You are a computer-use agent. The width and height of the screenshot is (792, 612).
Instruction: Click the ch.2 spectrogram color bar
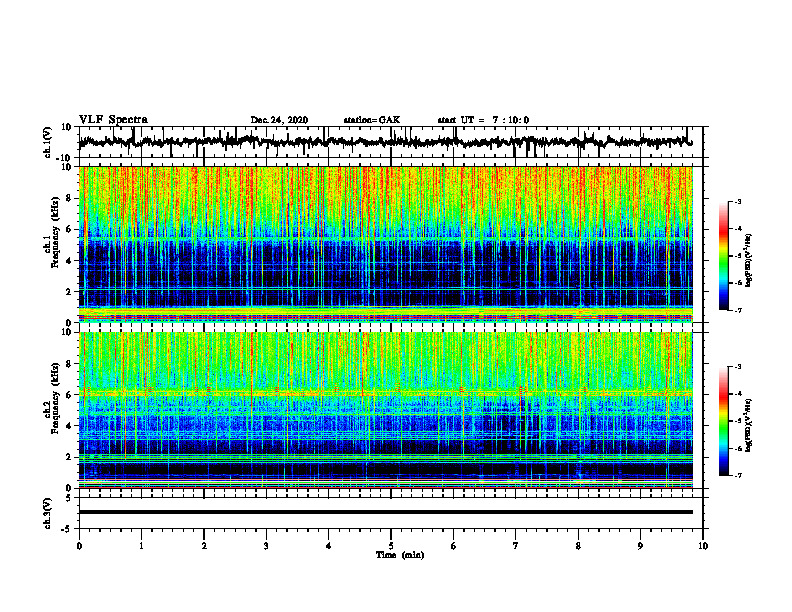click(723, 421)
